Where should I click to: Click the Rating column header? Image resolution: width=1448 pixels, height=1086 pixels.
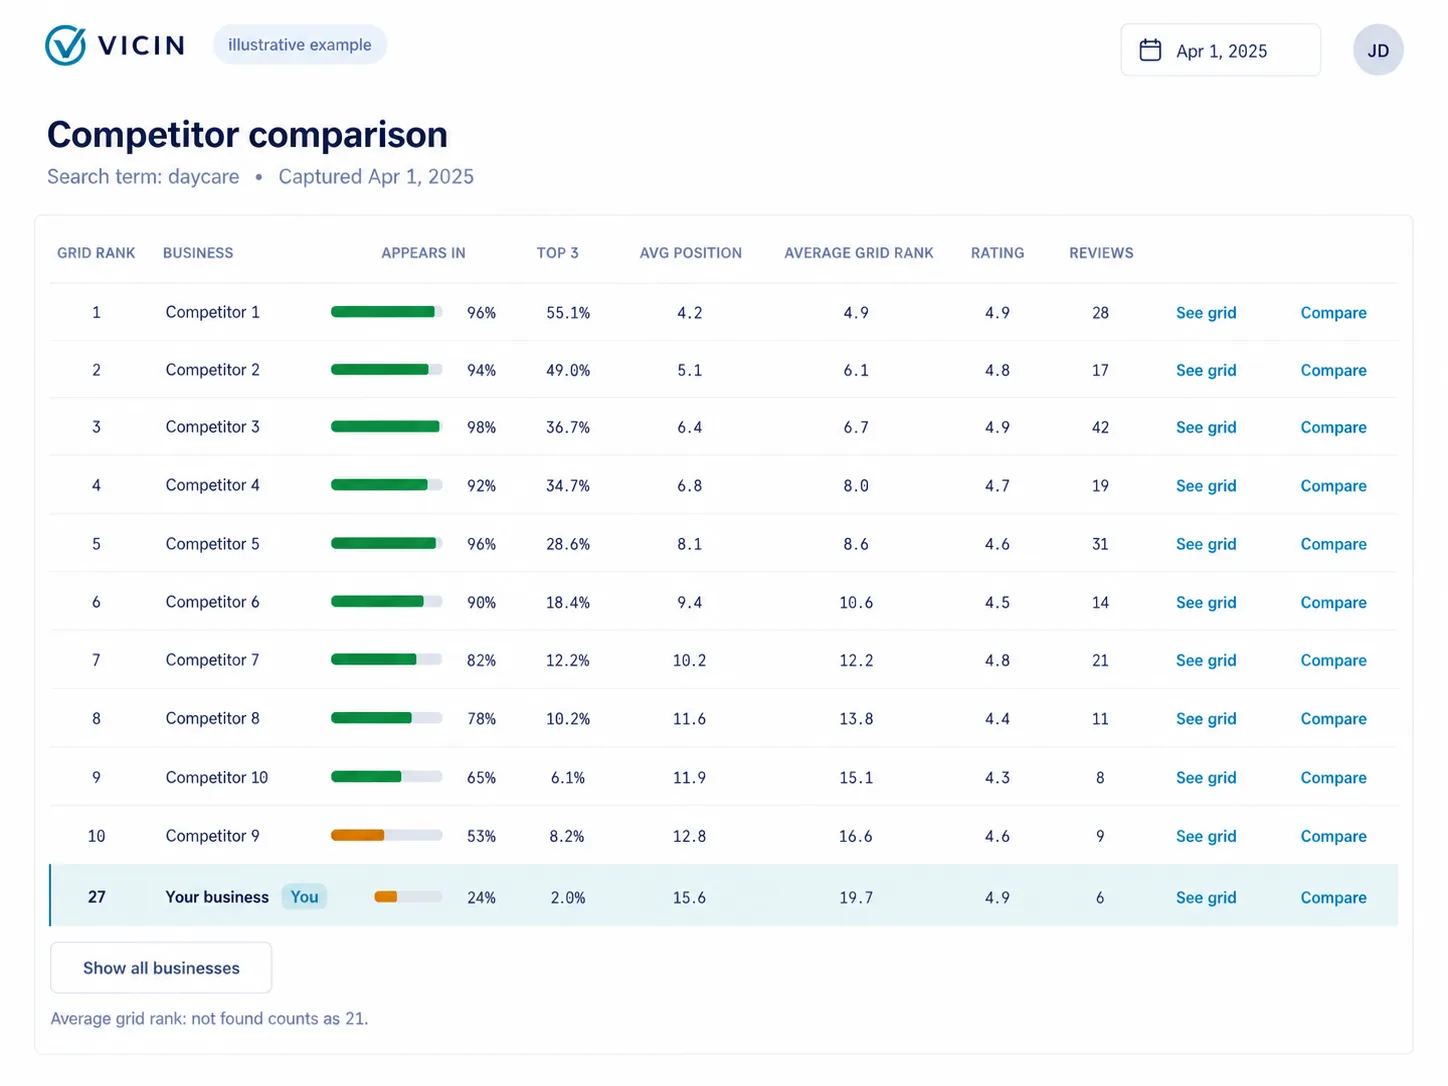(x=998, y=253)
